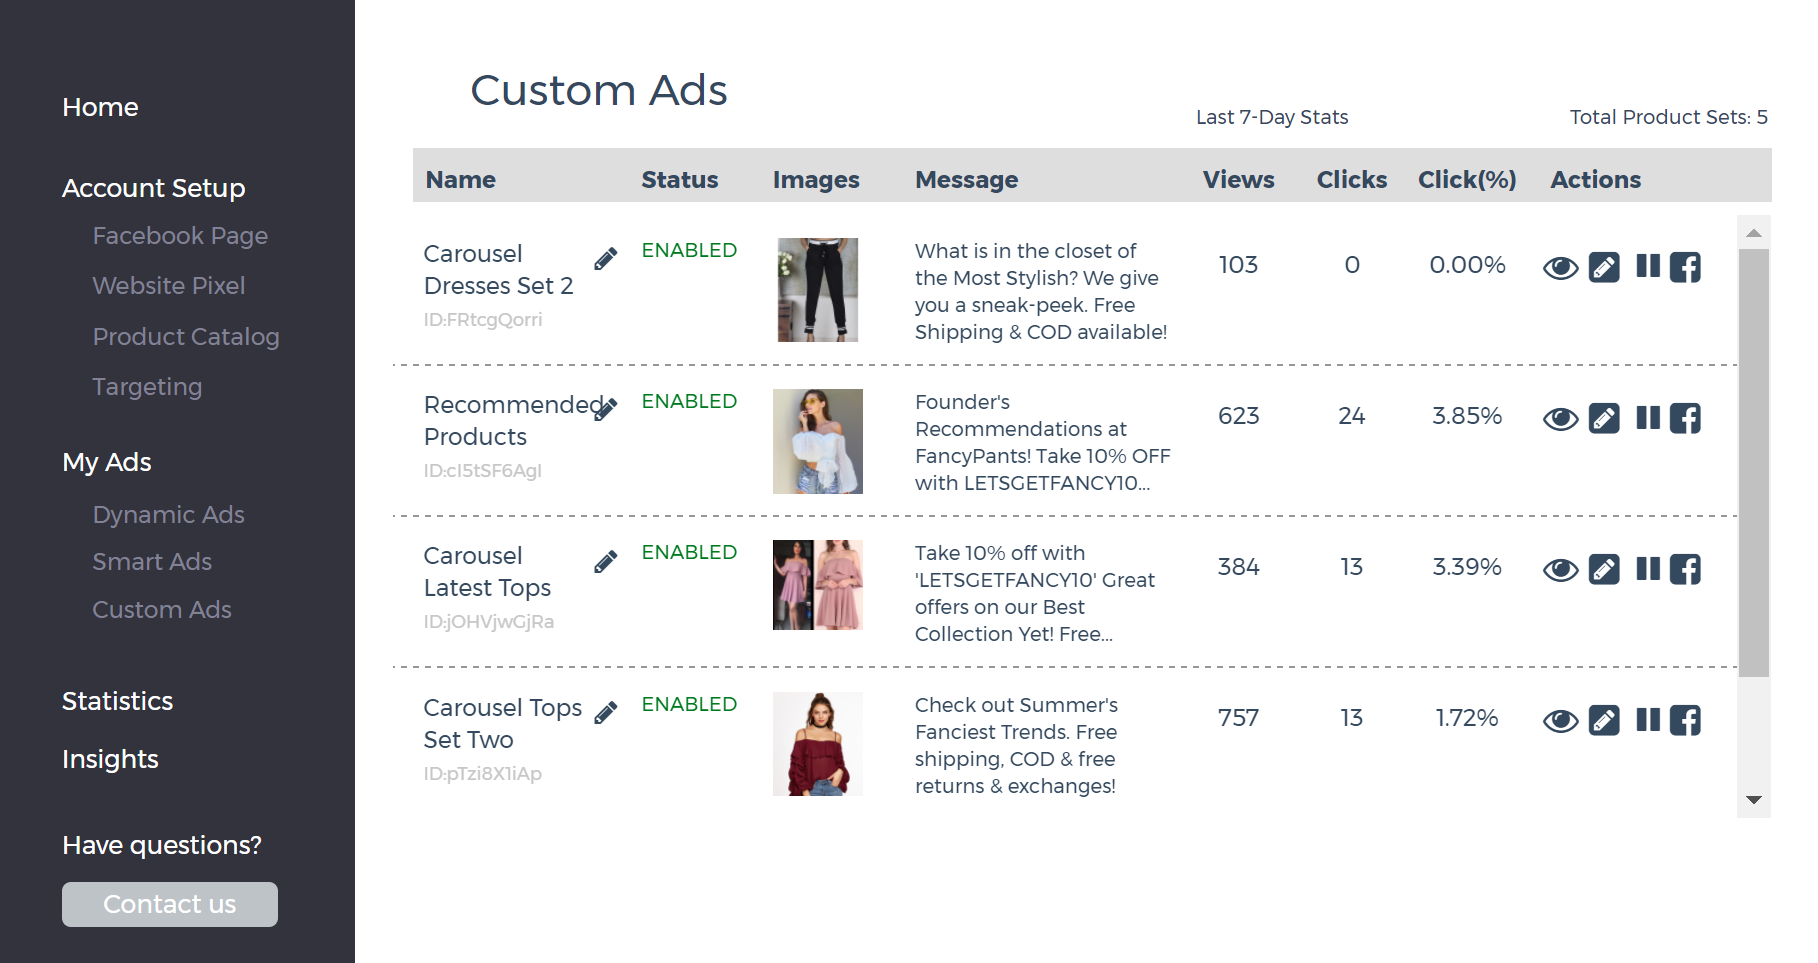Rename Carousel Dresses Set 2 with pencil icon
The image size is (1818, 963).
tap(605, 259)
